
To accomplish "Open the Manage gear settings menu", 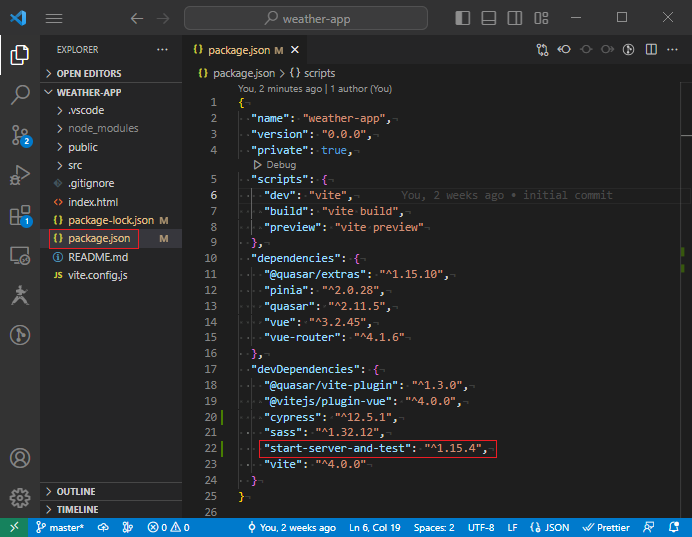I will tap(20, 498).
